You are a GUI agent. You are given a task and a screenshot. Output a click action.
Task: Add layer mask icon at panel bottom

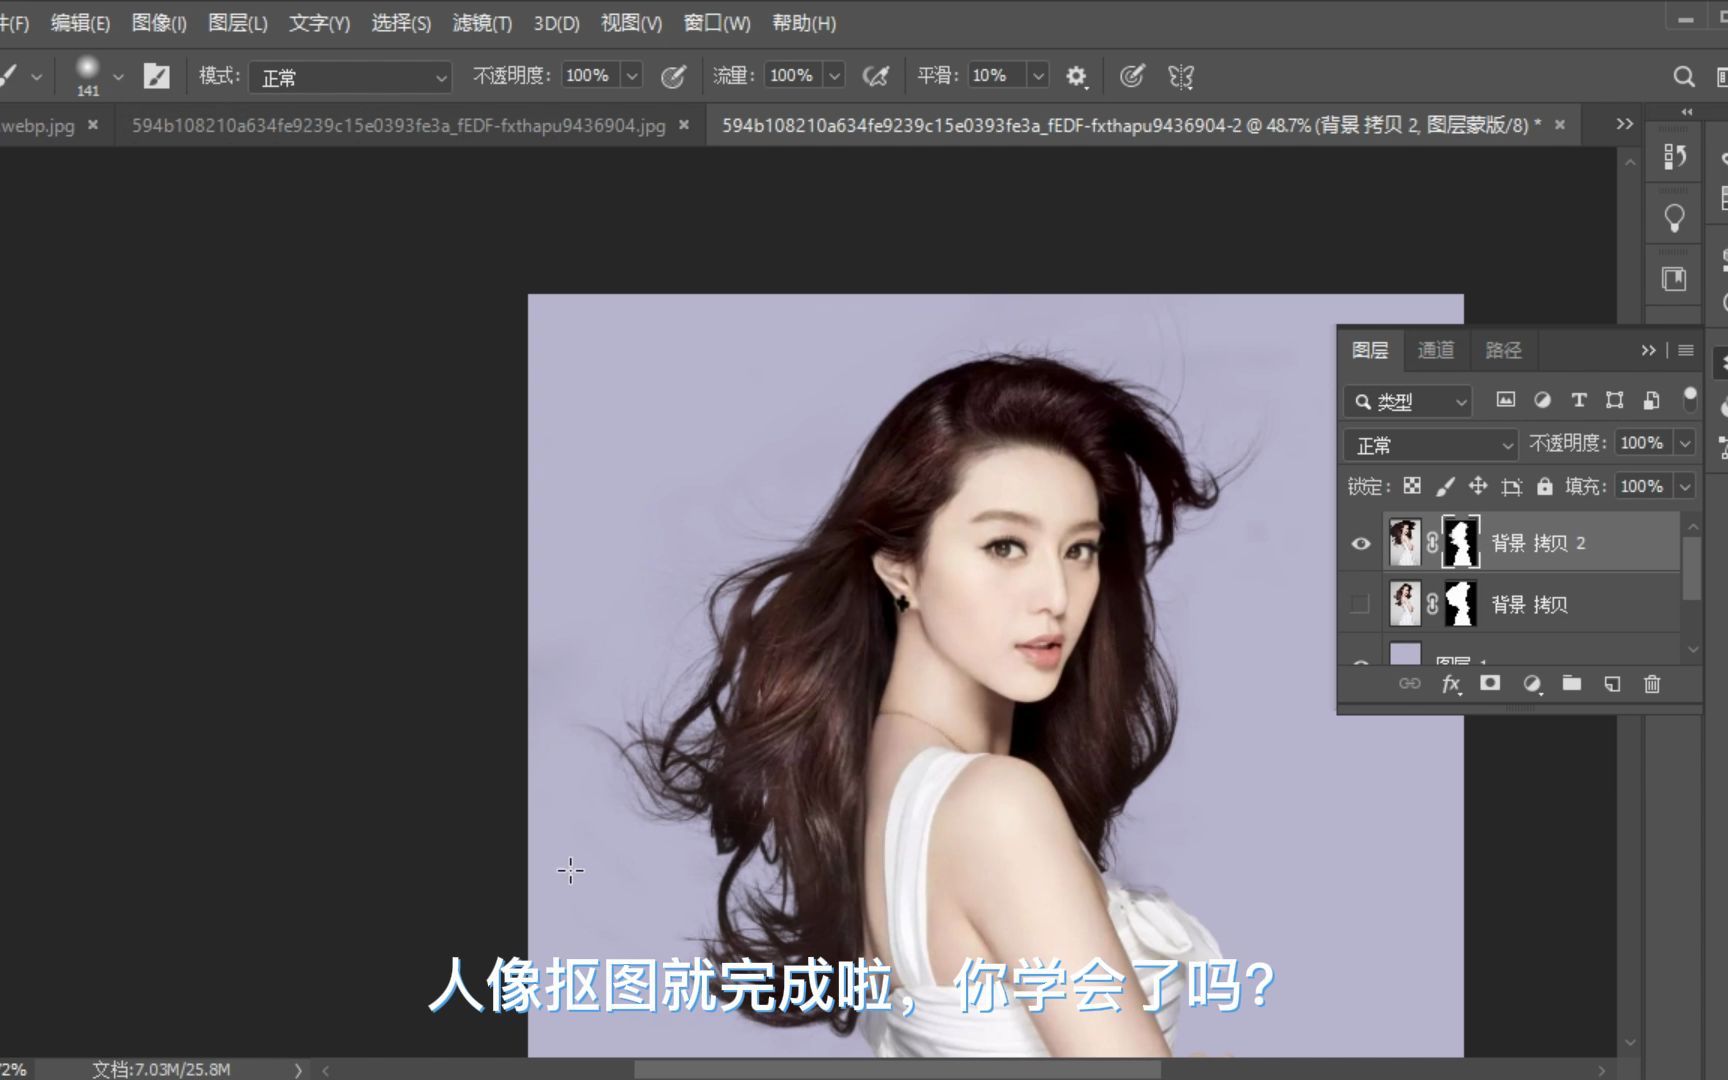click(1490, 683)
